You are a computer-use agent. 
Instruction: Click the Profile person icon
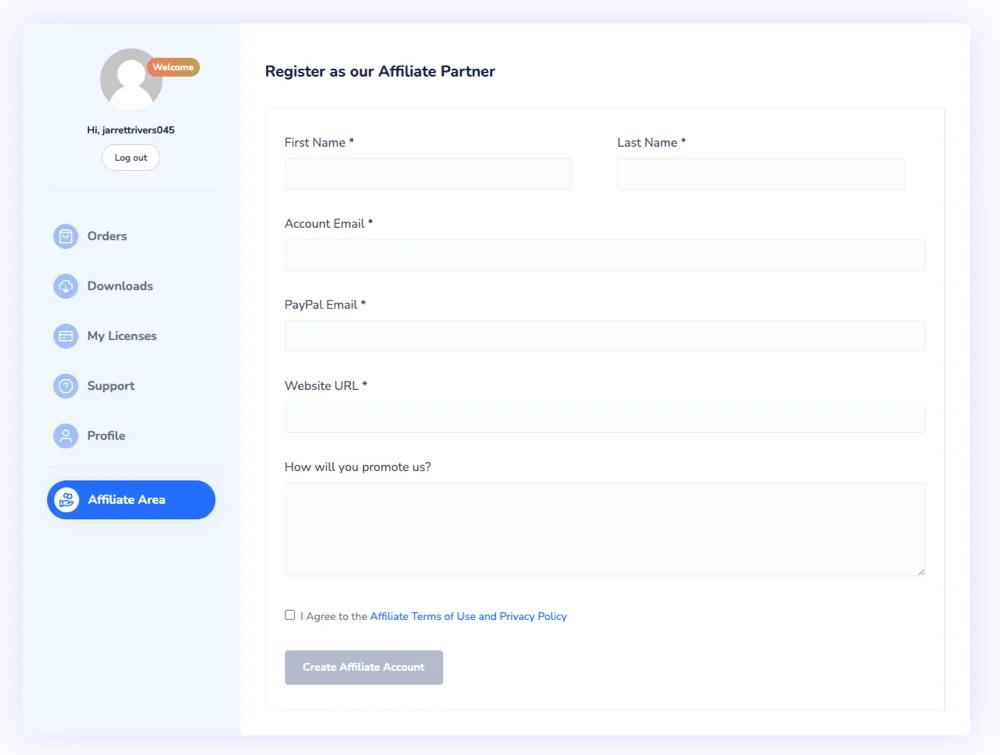64,436
